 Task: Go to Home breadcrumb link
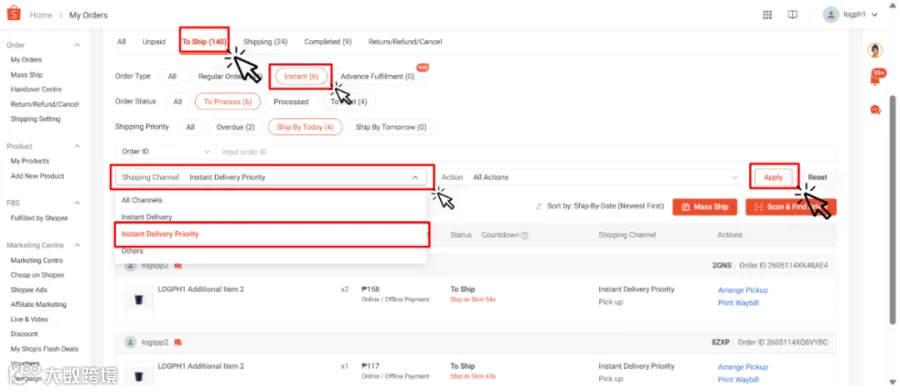[x=41, y=15]
